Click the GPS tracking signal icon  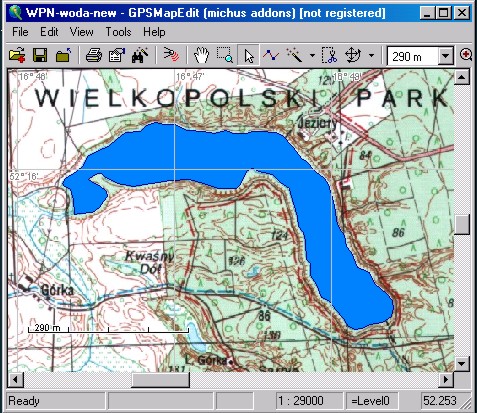(171, 55)
